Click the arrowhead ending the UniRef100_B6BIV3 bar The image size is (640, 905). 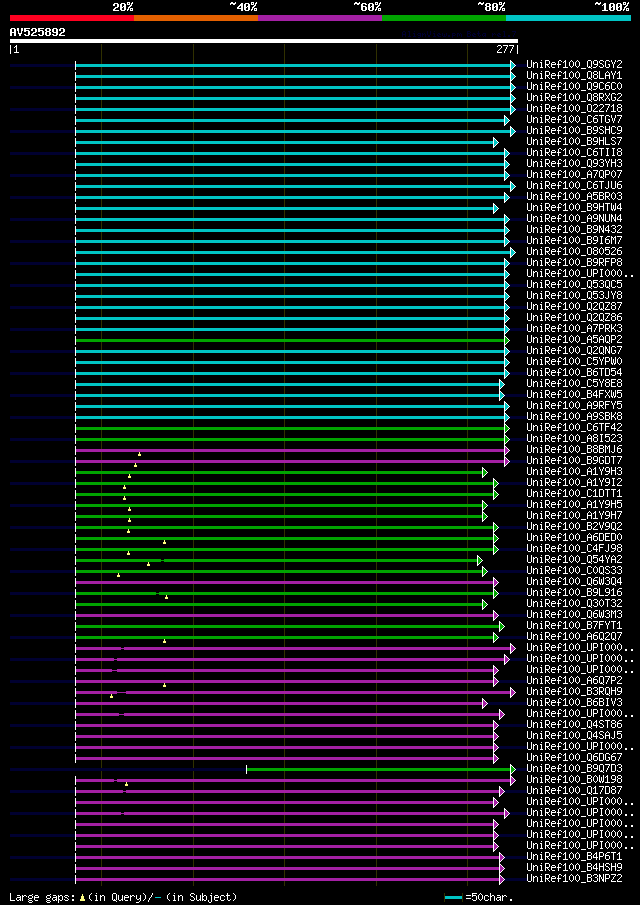point(485,703)
